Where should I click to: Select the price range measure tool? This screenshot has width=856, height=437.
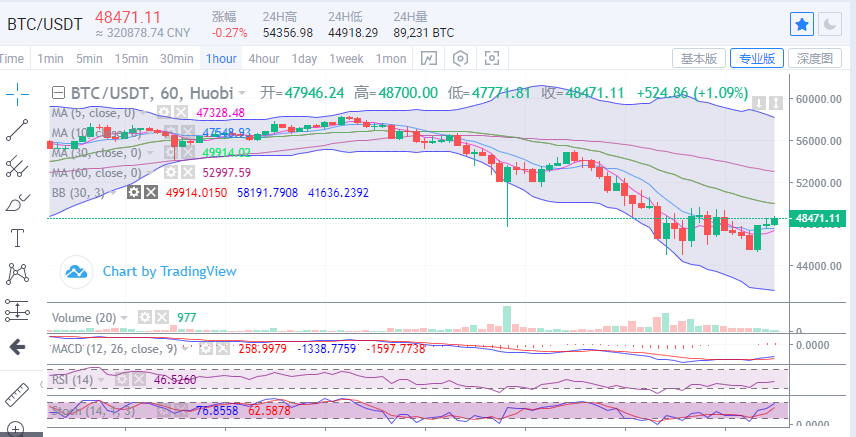17,310
